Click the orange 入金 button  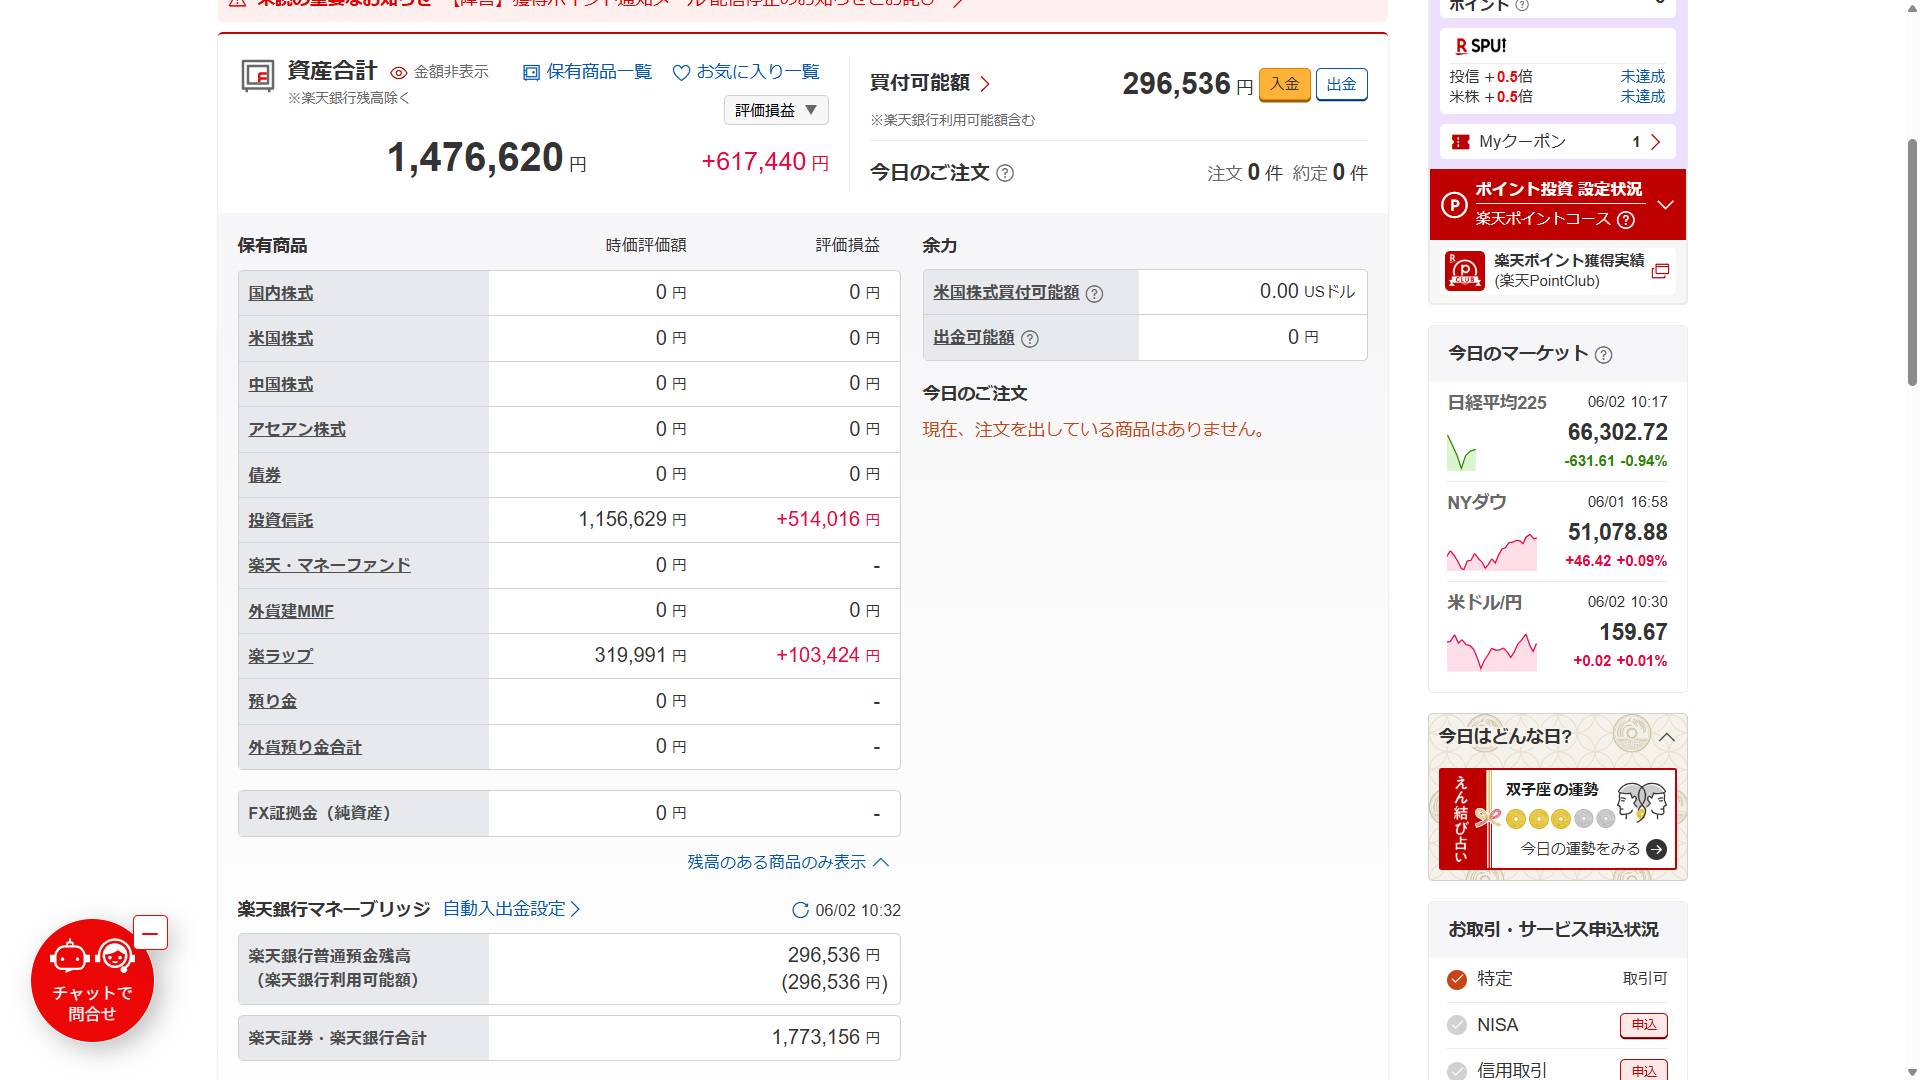1284,84
